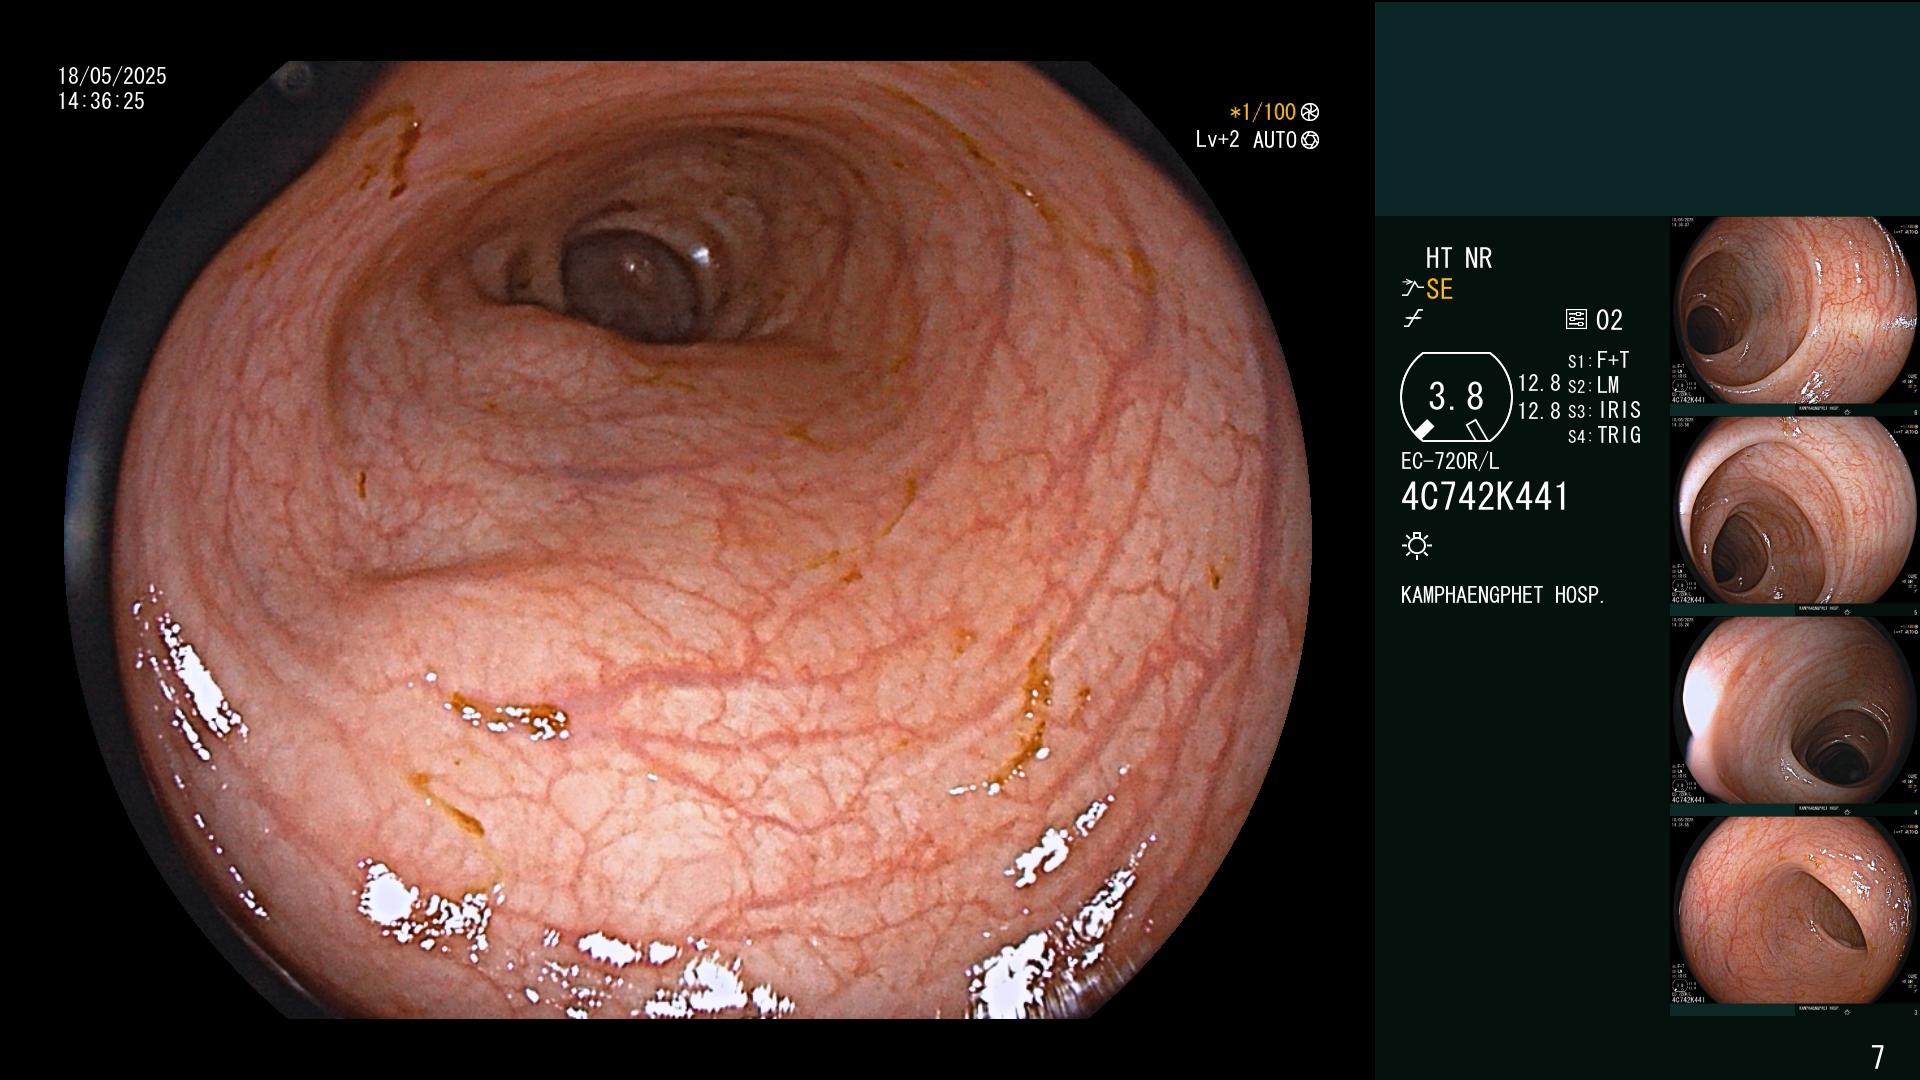The height and width of the screenshot is (1080, 1920).
Task: Click the orange SE label
Action: click(x=1439, y=290)
